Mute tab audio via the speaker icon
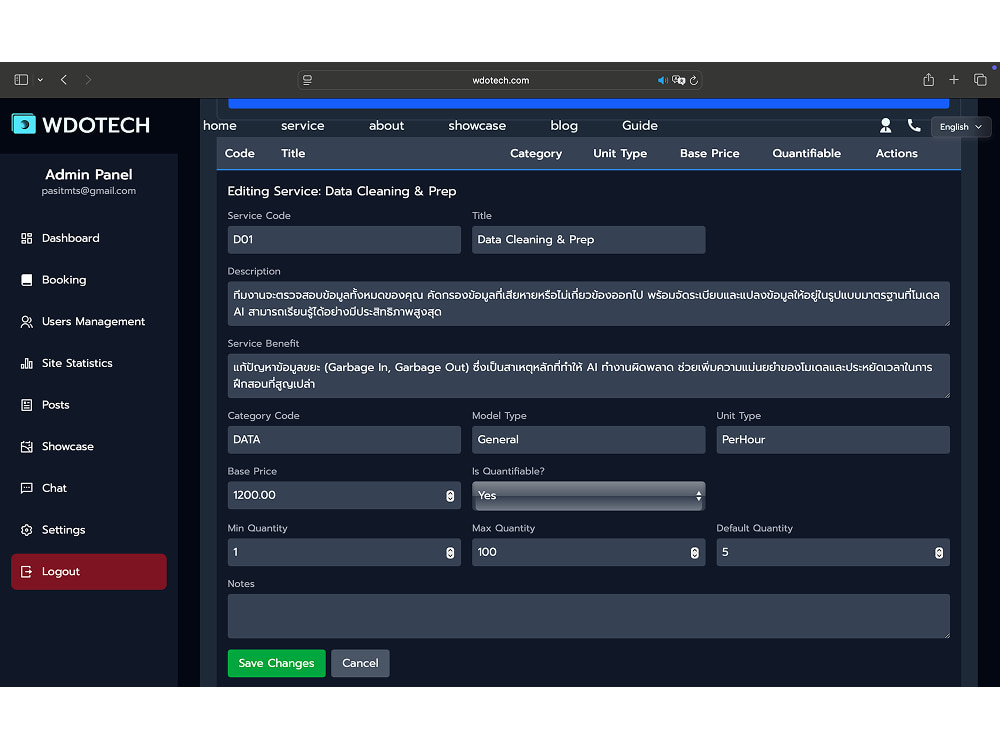 [x=663, y=80]
